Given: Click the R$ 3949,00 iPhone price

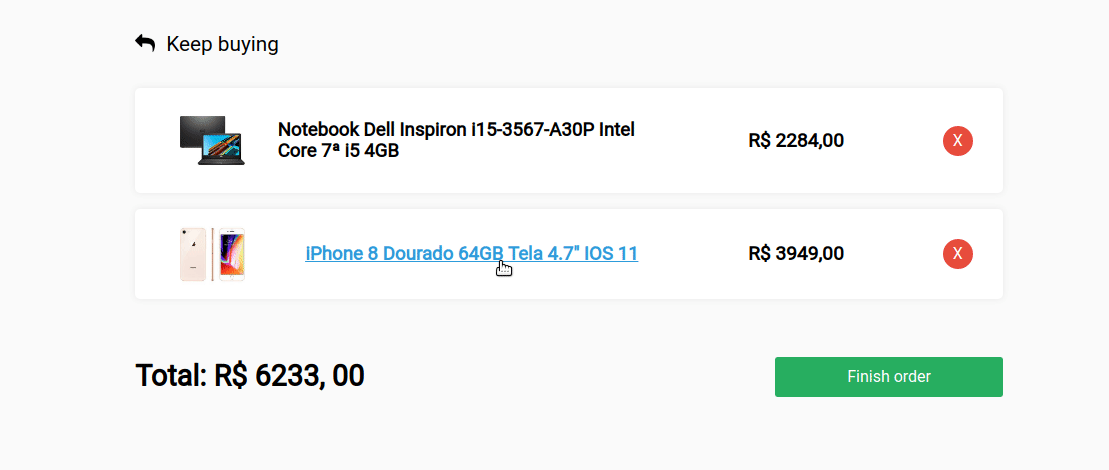Looking at the screenshot, I should [795, 254].
